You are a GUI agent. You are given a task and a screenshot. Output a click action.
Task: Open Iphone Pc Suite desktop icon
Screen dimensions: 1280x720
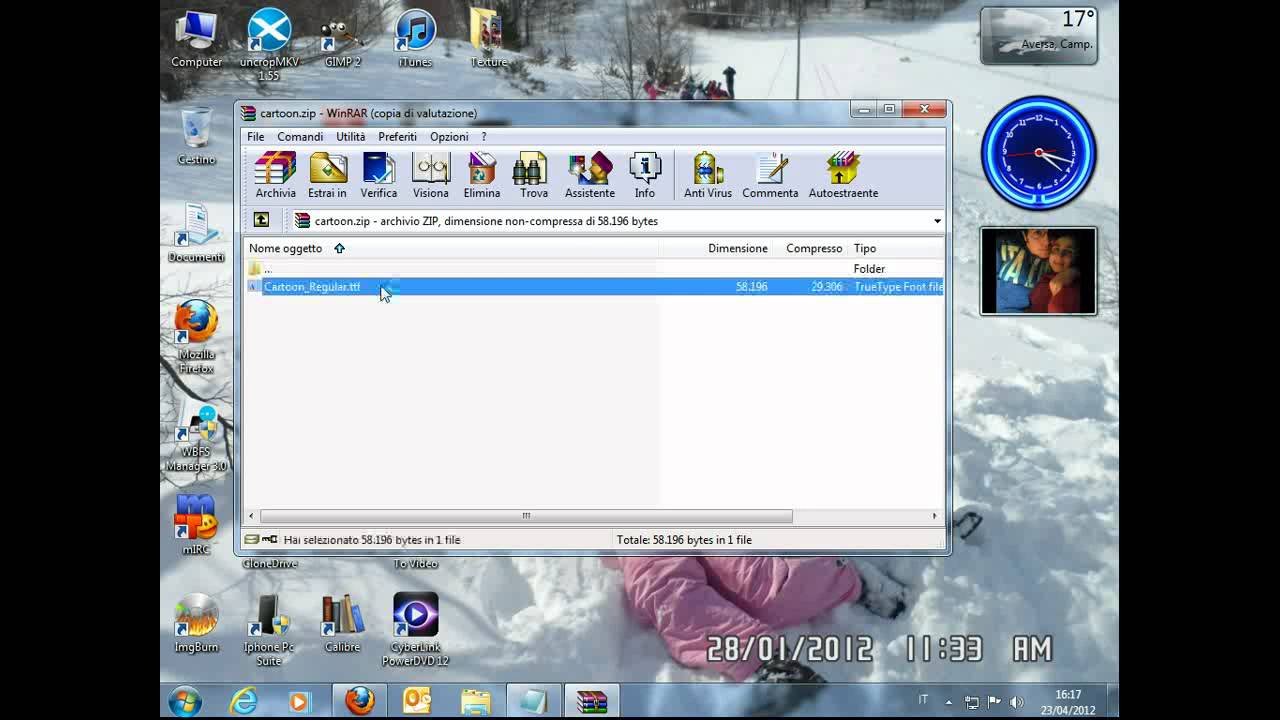(269, 630)
